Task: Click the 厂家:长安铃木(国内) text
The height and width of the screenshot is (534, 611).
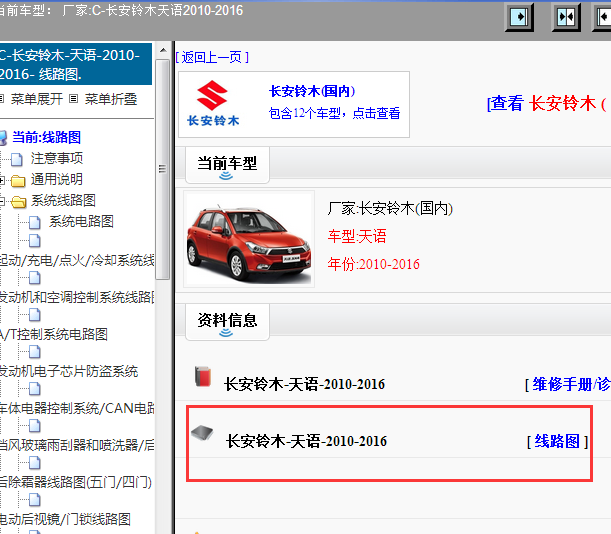Action: 390,209
